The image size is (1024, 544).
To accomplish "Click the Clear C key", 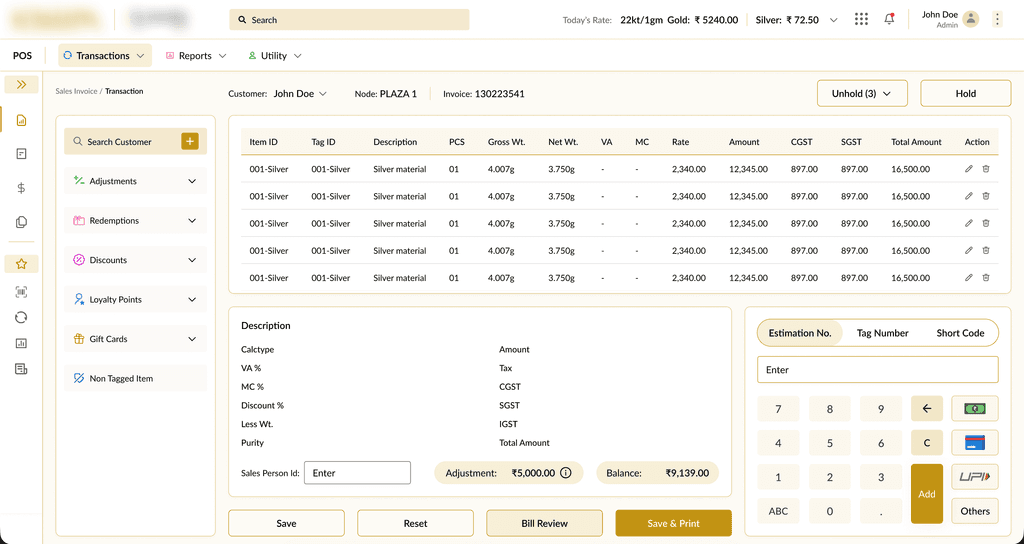I will [x=927, y=443].
